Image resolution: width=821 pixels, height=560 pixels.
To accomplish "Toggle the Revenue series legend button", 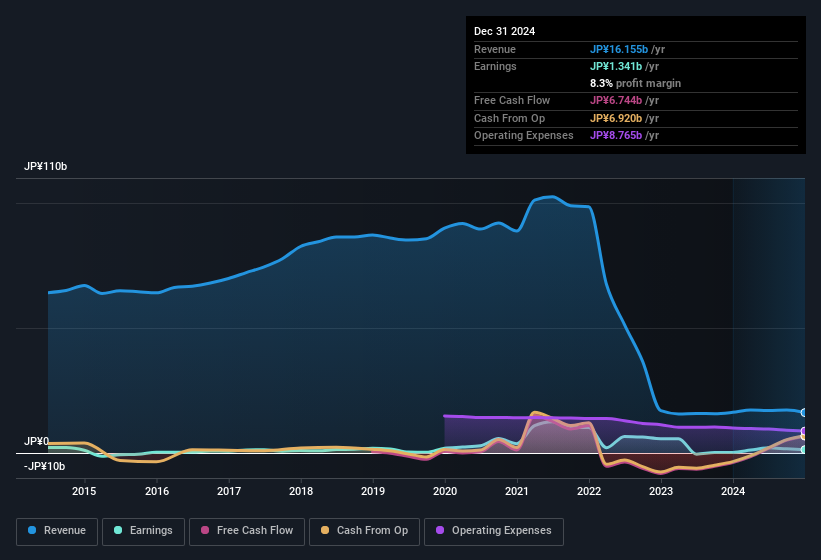I will (57, 531).
